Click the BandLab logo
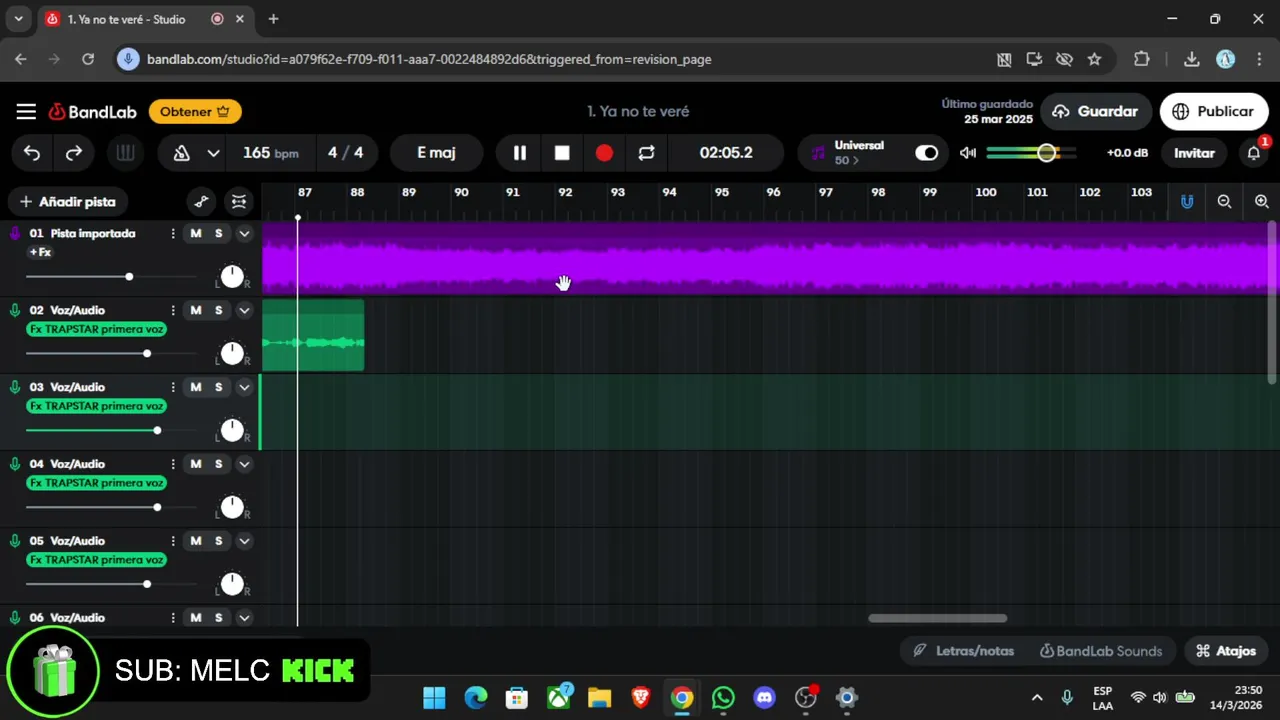 (93, 112)
